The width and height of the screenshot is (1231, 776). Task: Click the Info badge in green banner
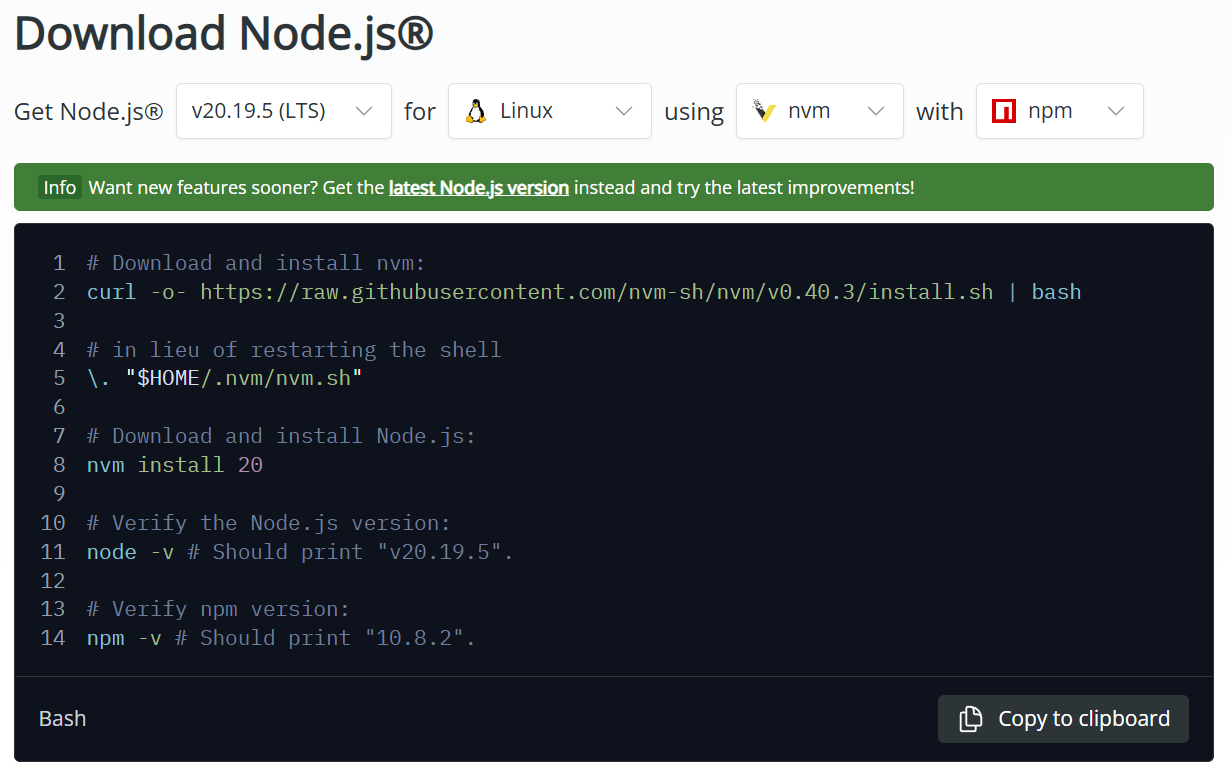pos(60,187)
